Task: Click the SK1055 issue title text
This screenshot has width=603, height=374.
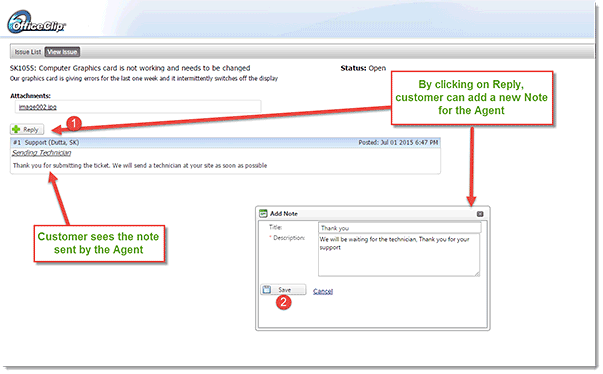Action: [130, 68]
